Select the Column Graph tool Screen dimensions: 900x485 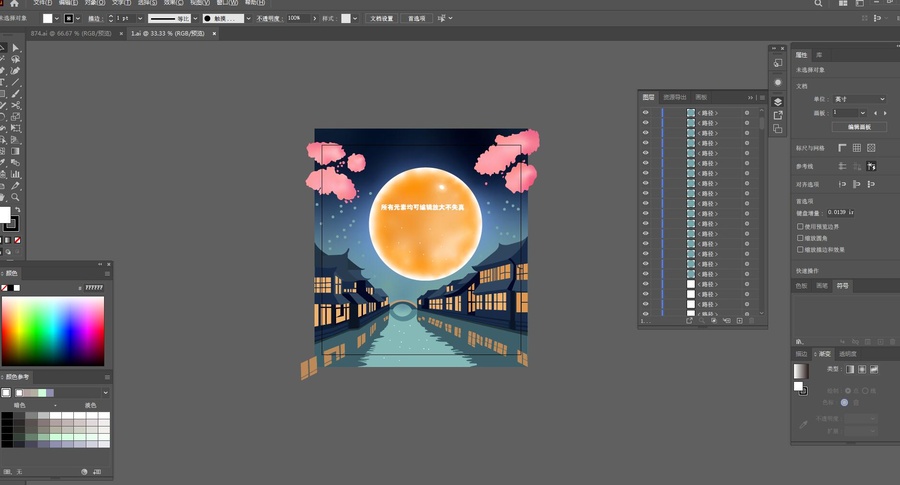pyautogui.click(x=15, y=174)
